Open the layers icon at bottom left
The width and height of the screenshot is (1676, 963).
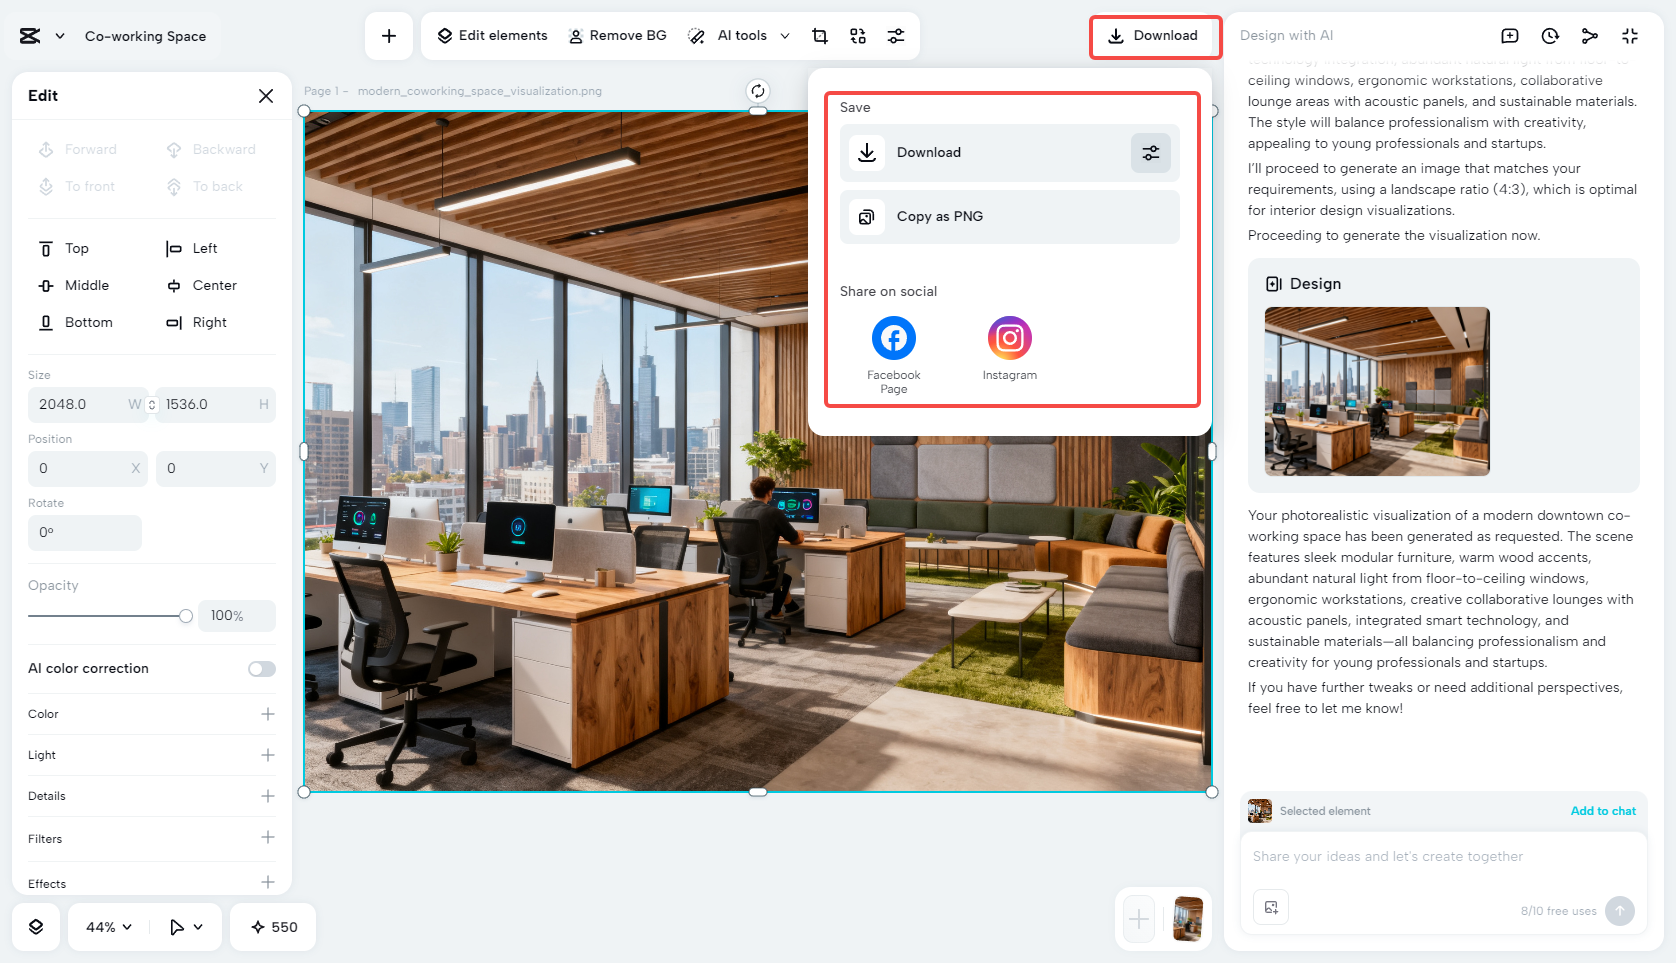(x=36, y=927)
